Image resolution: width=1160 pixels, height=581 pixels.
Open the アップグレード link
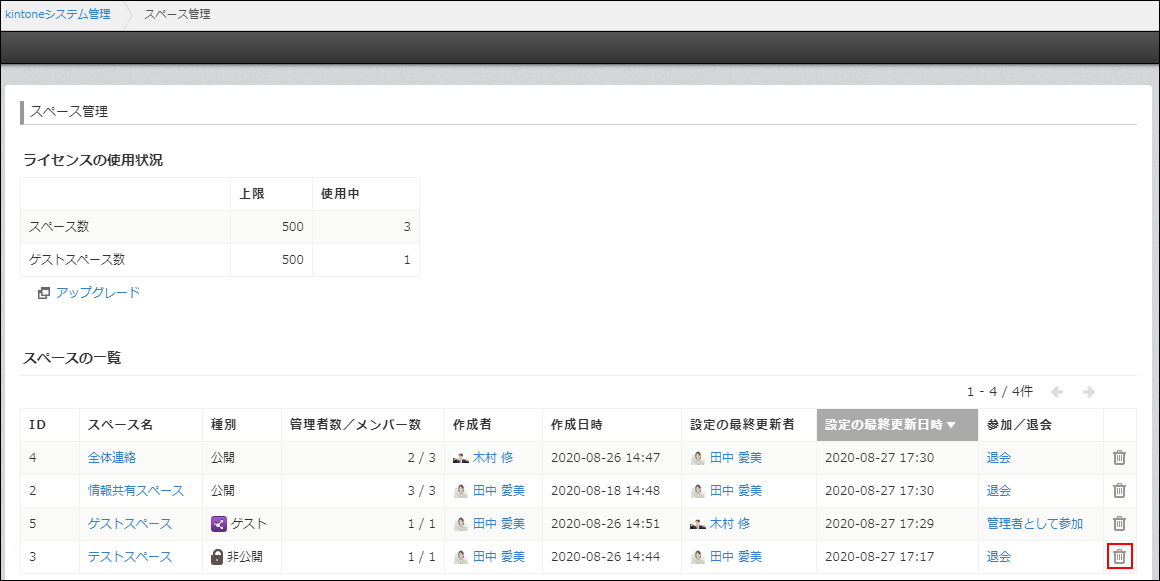pyautogui.click(x=98, y=293)
